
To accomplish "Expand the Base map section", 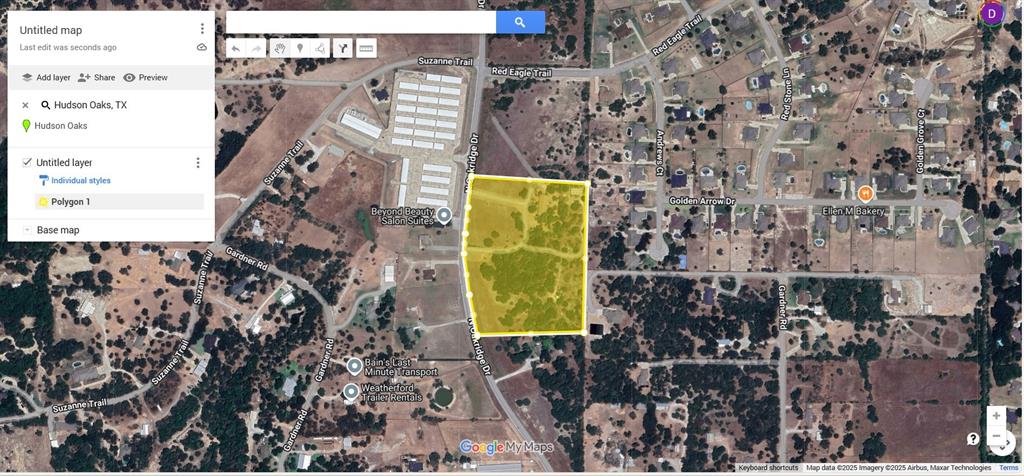I will [x=27, y=230].
